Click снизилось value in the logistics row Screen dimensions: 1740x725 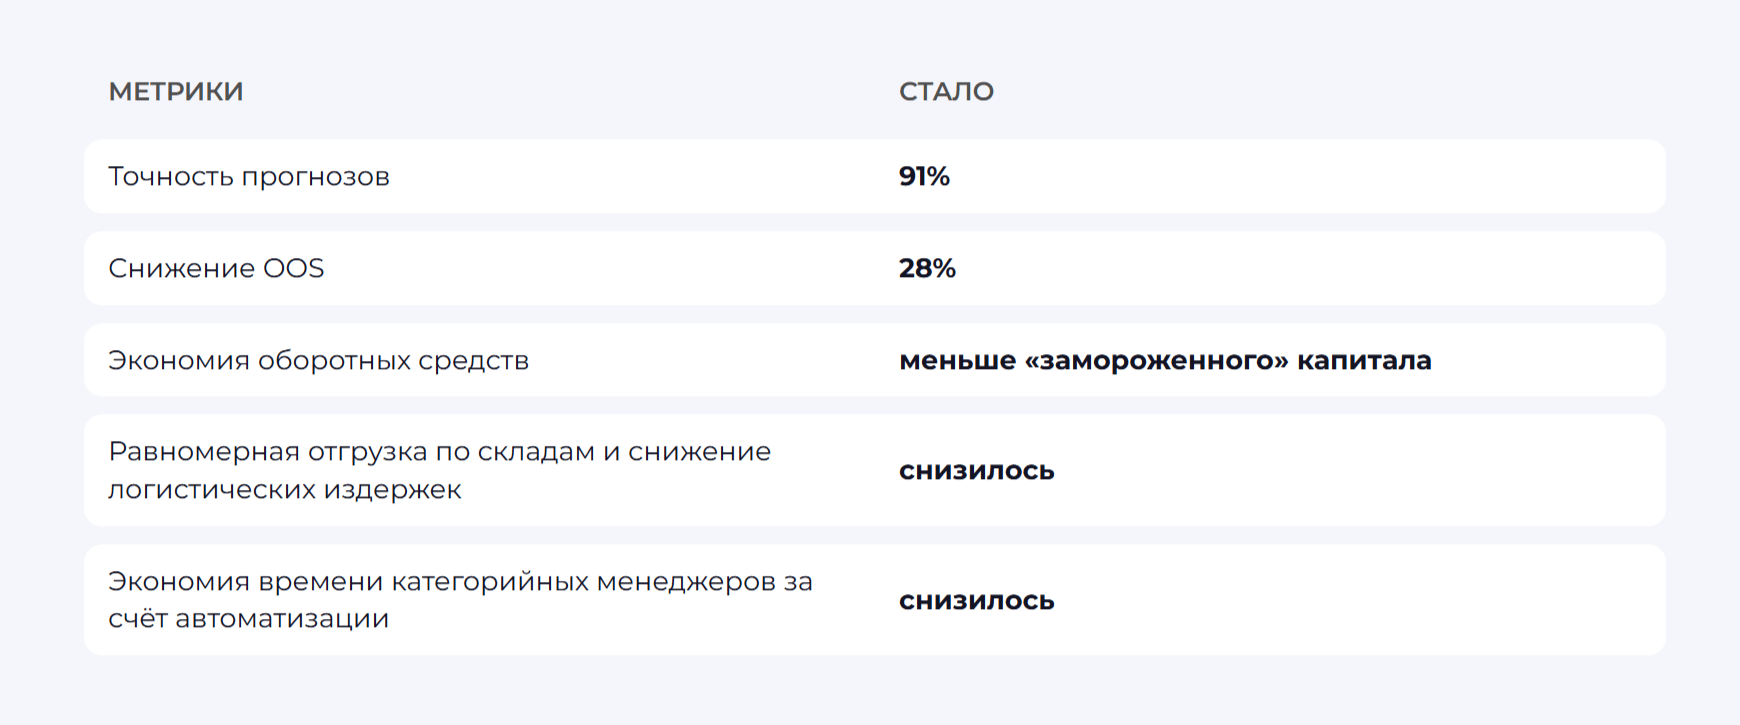pyautogui.click(x=976, y=470)
